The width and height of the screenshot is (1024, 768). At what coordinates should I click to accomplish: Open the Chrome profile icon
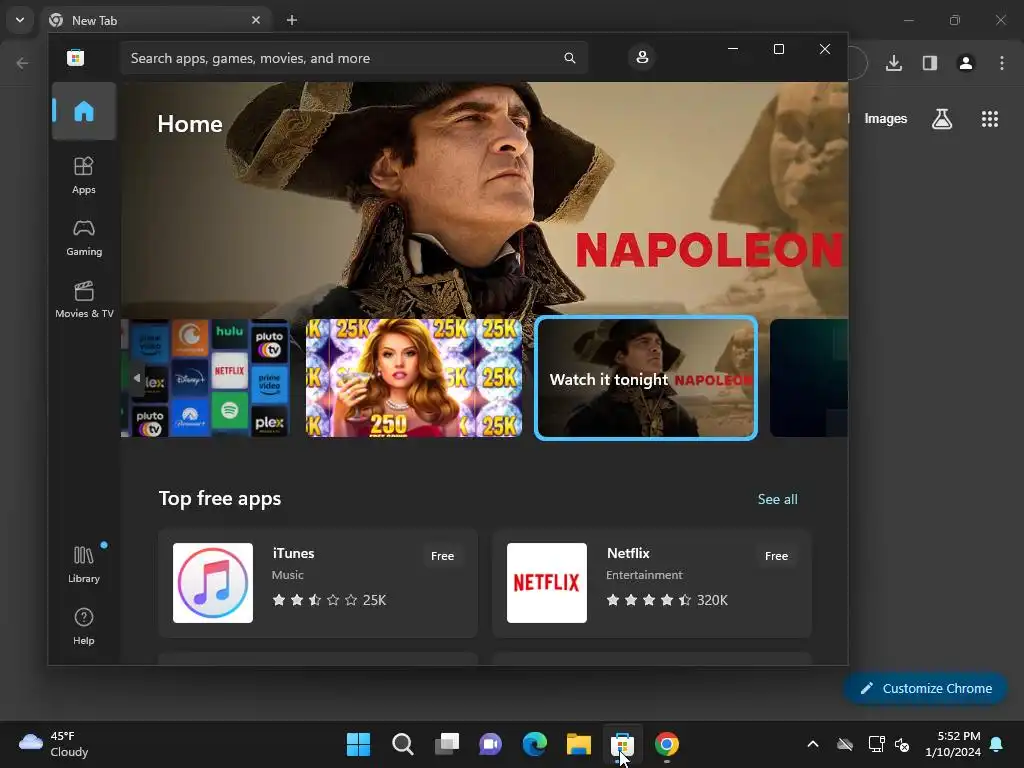click(966, 63)
